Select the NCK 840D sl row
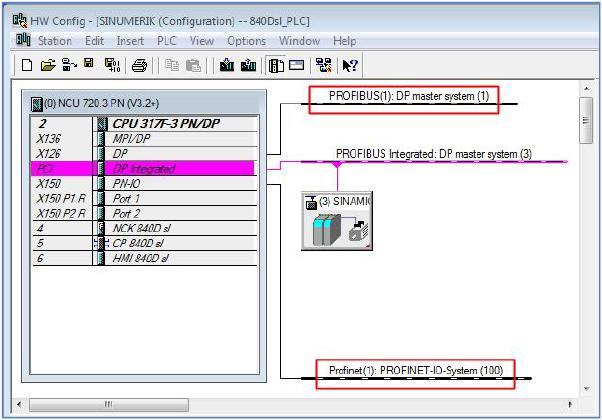The width and height of the screenshot is (602, 420). (x=144, y=228)
